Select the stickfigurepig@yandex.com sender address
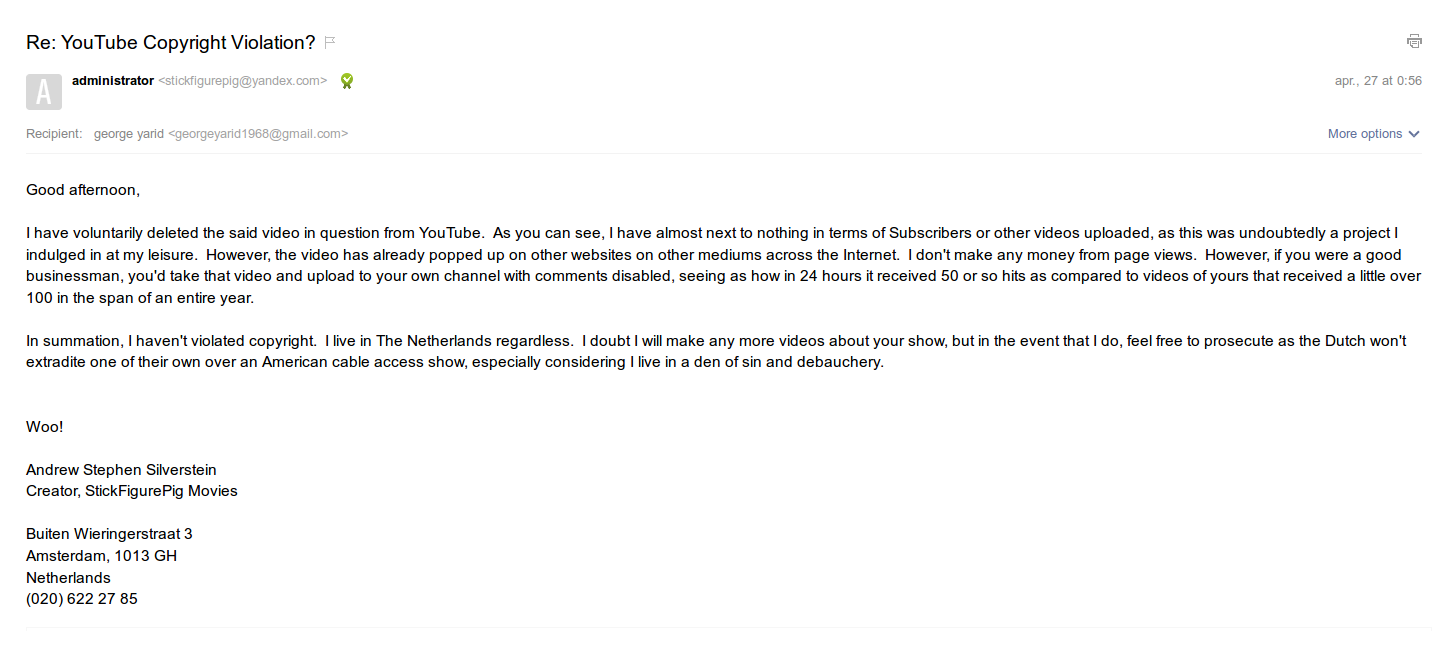The image size is (1450, 650). point(243,81)
